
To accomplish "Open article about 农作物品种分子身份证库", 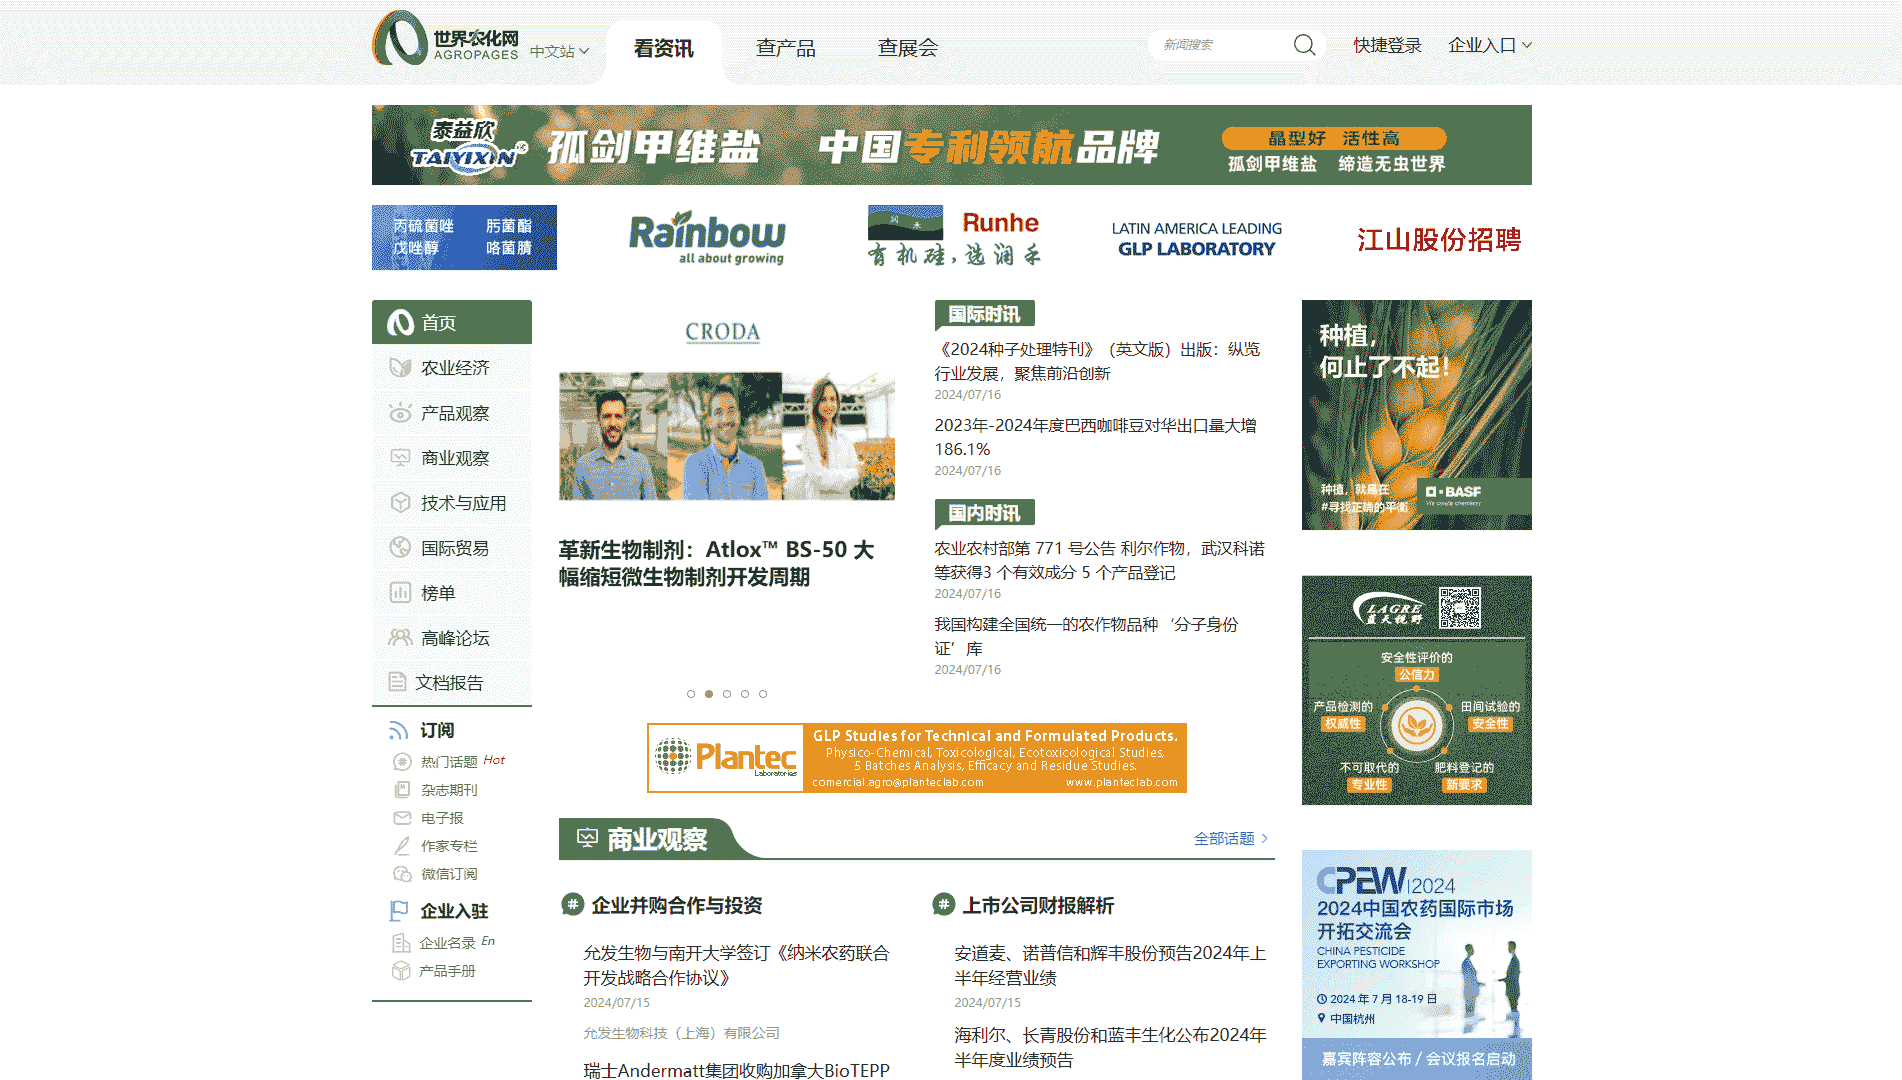I will coord(1087,636).
